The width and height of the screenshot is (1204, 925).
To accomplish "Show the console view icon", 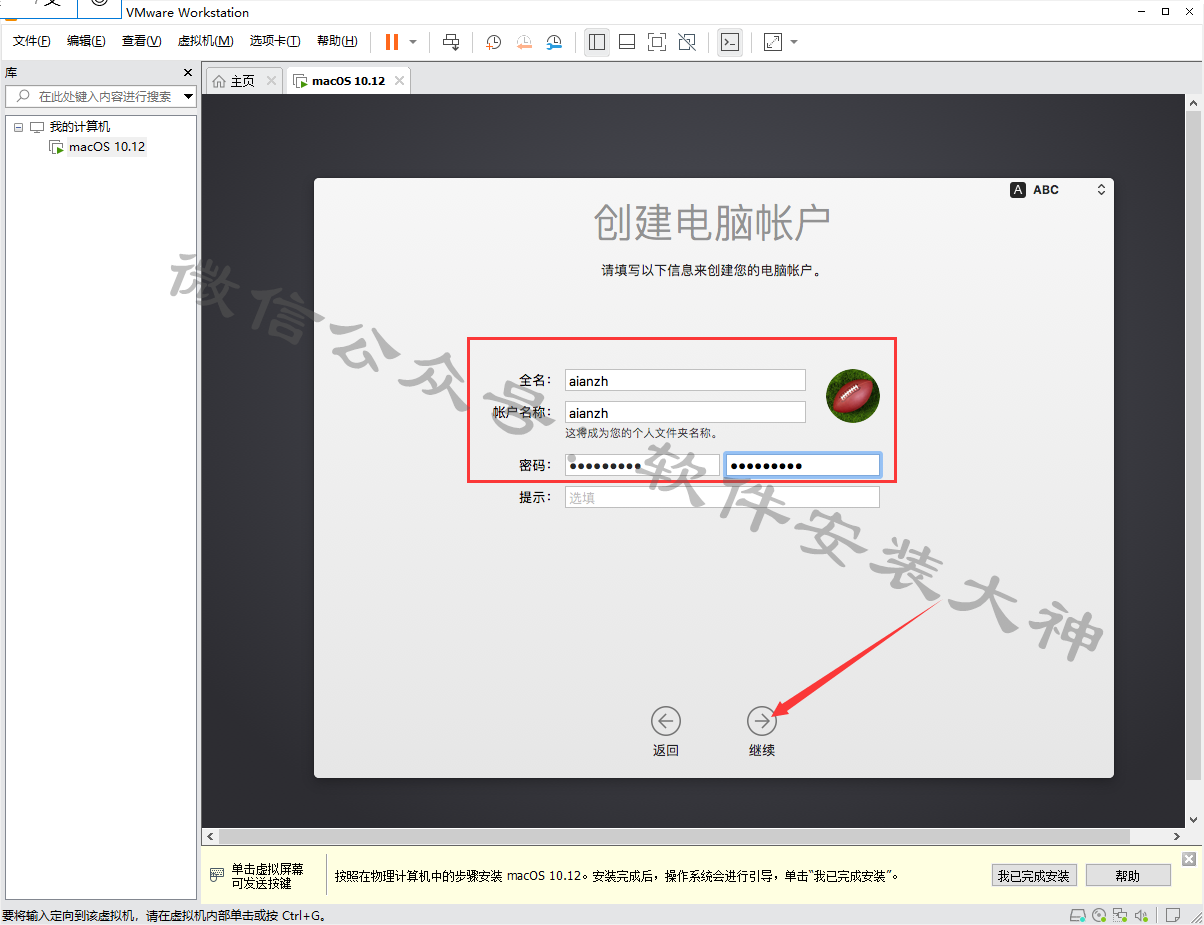I will 730,42.
